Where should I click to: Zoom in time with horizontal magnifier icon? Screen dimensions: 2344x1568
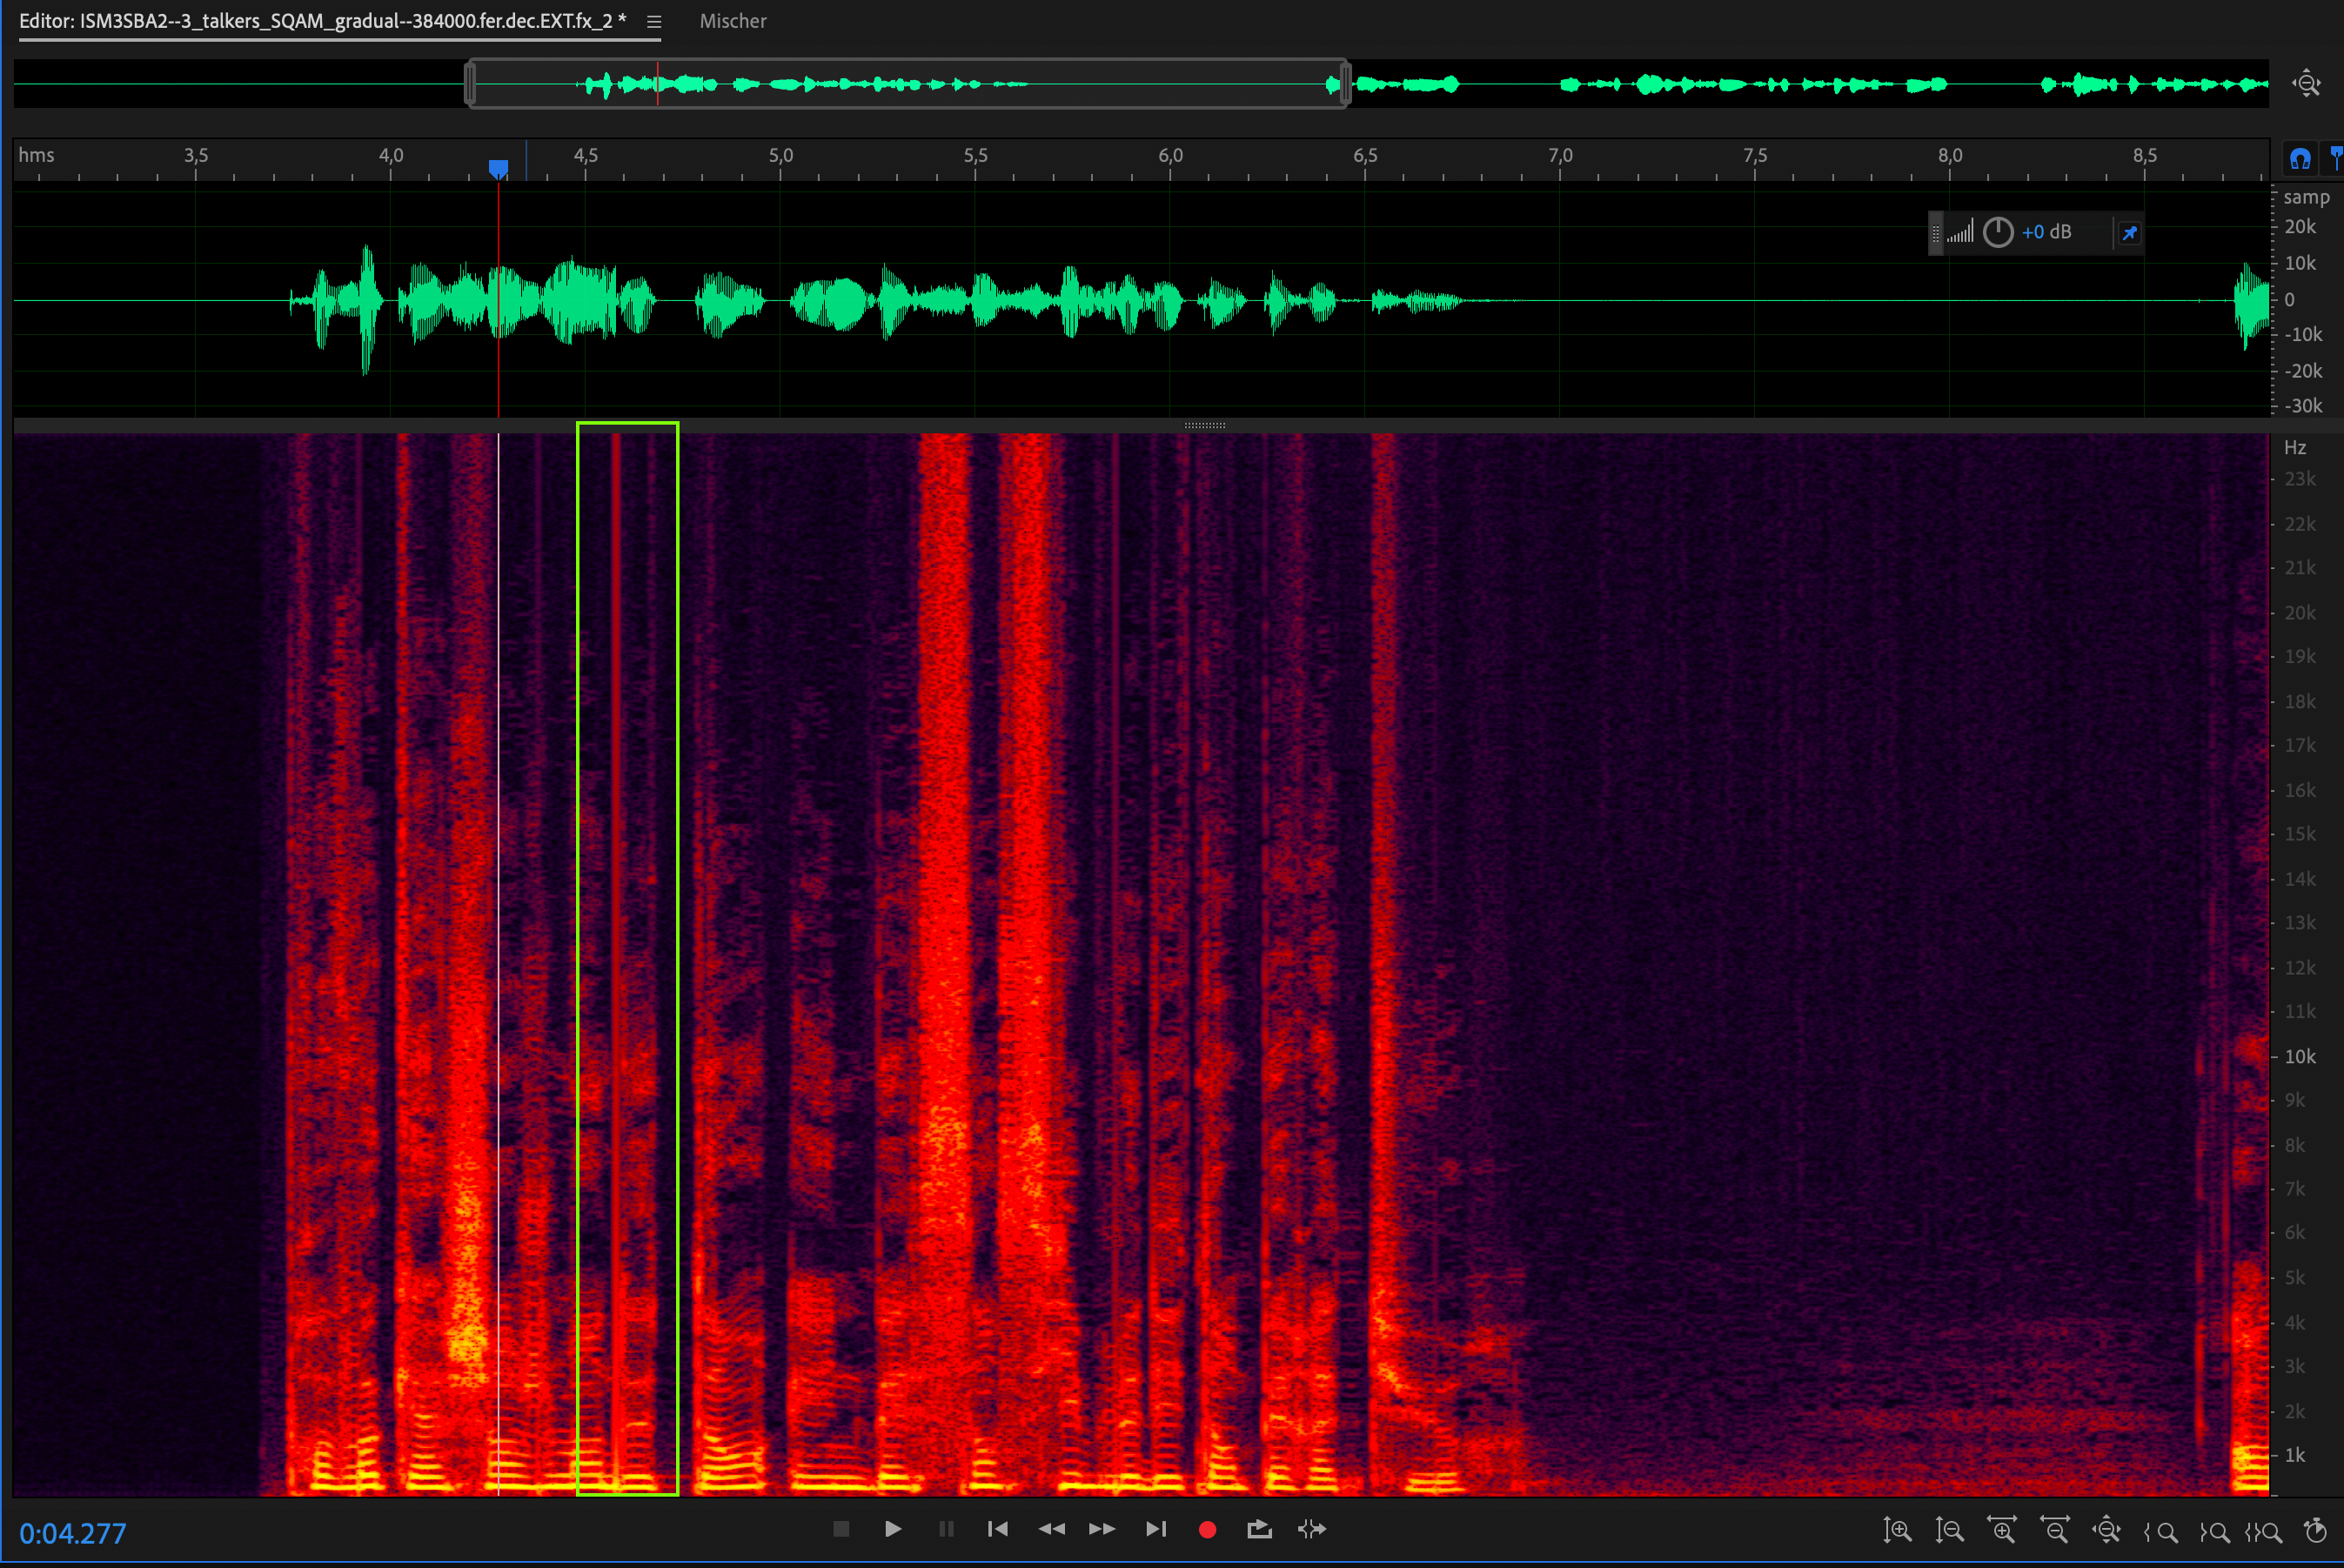(2002, 1530)
